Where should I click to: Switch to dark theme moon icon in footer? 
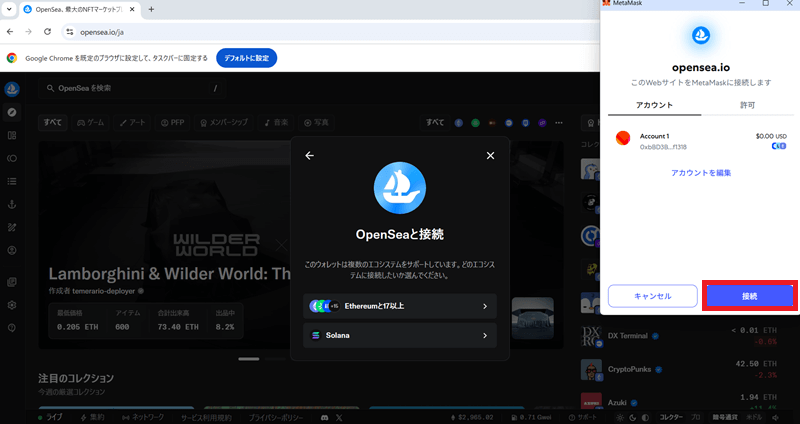633,417
